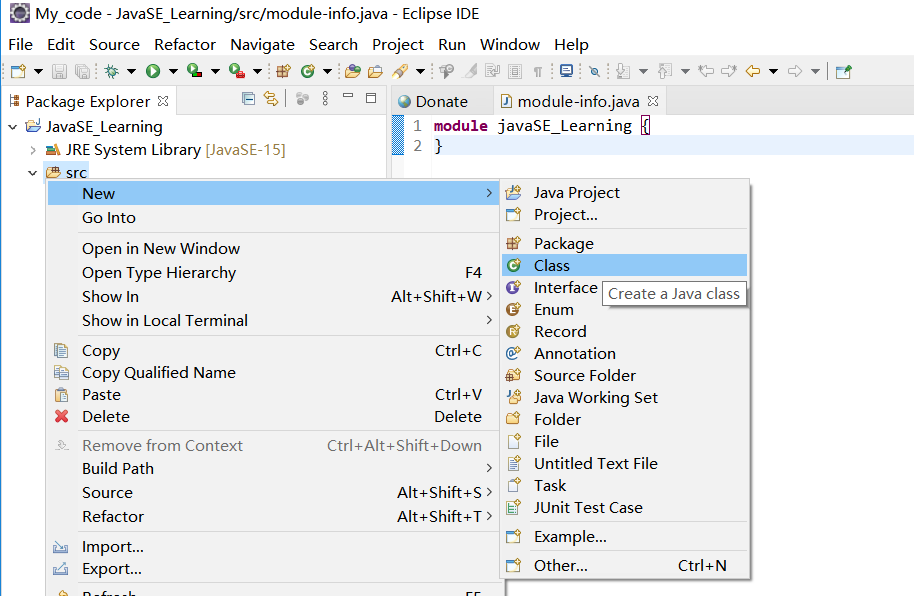
Task: Open the Run configurations dropdown arrow
Action: click(173, 71)
